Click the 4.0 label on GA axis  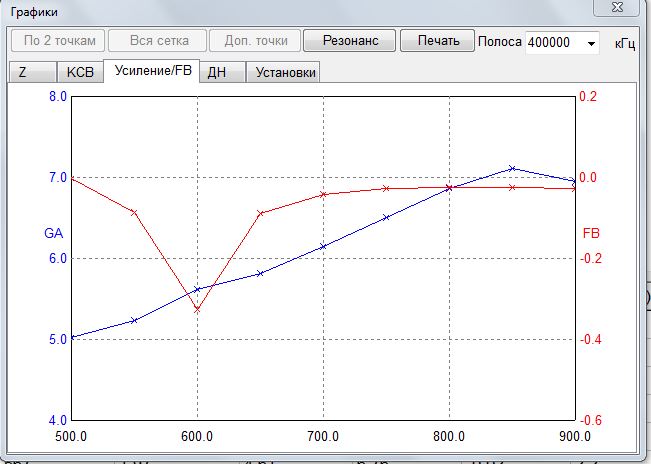pyautogui.click(x=58, y=420)
